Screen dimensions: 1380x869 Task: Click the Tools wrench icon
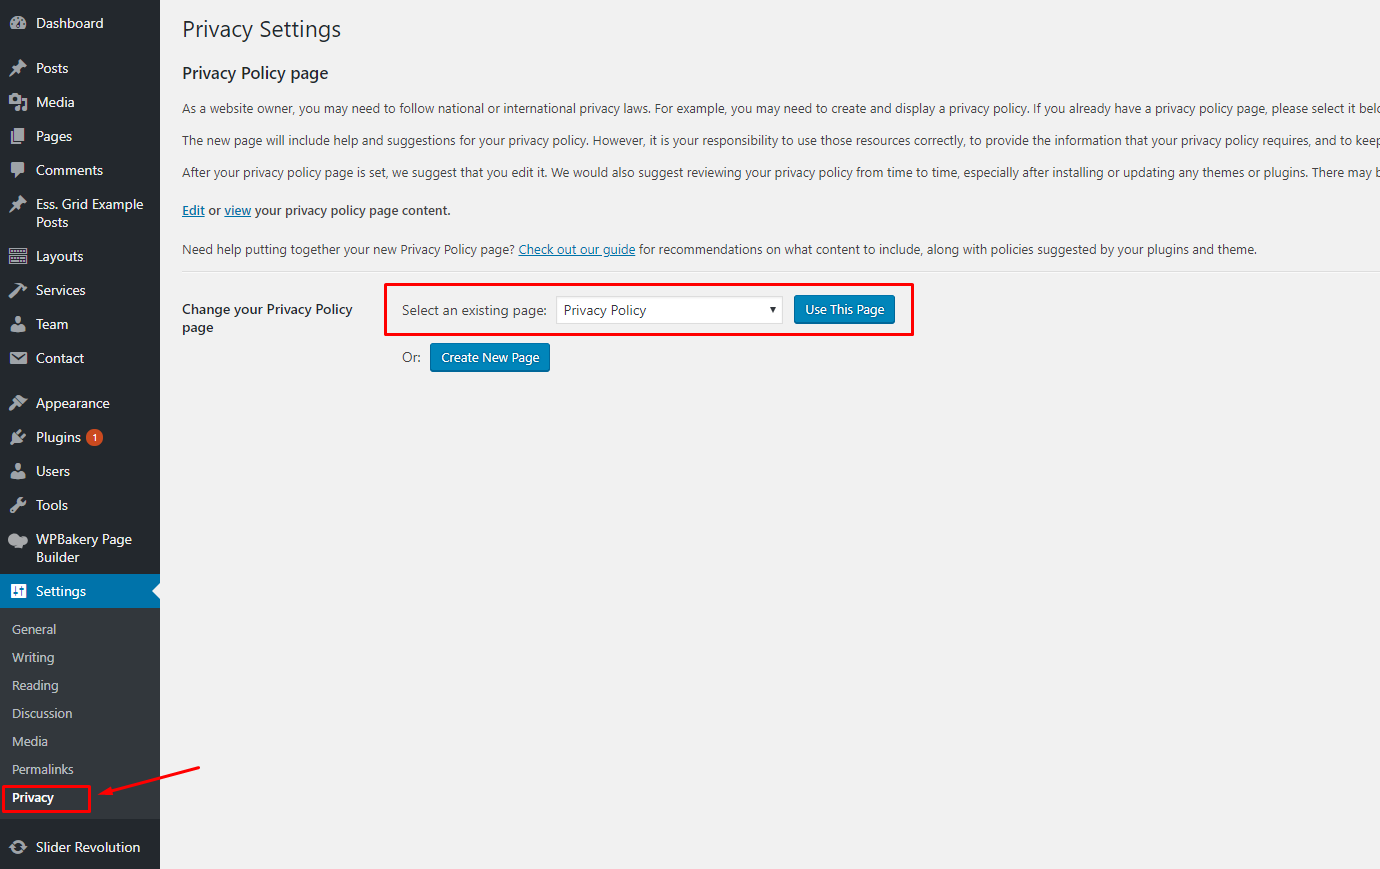pyautogui.click(x=18, y=505)
